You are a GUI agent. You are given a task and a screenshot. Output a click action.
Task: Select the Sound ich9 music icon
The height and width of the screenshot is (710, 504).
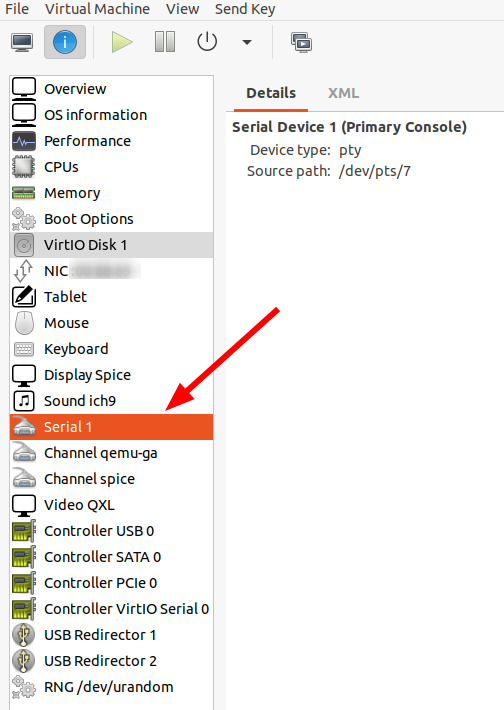tap(24, 401)
